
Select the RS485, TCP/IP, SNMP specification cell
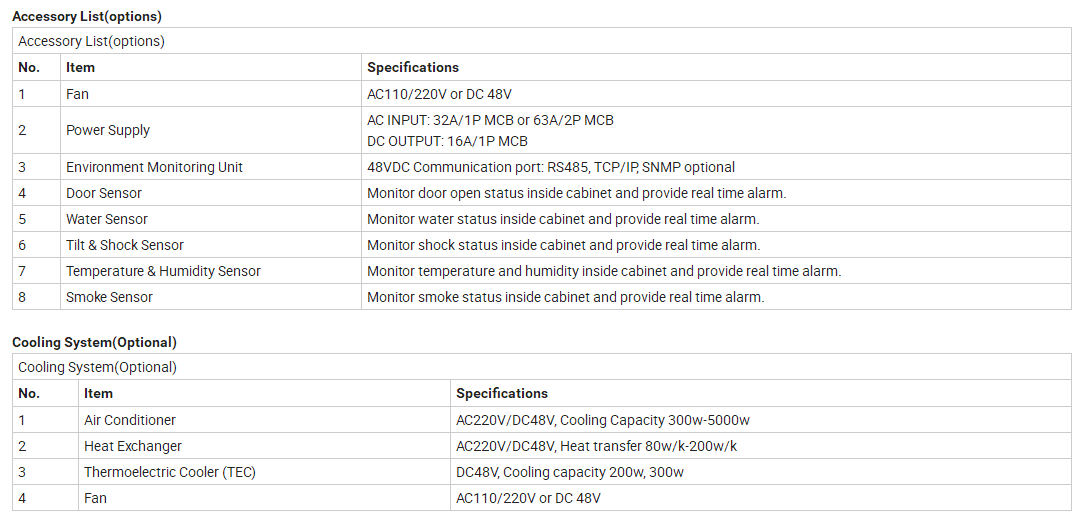click(551, 167)
